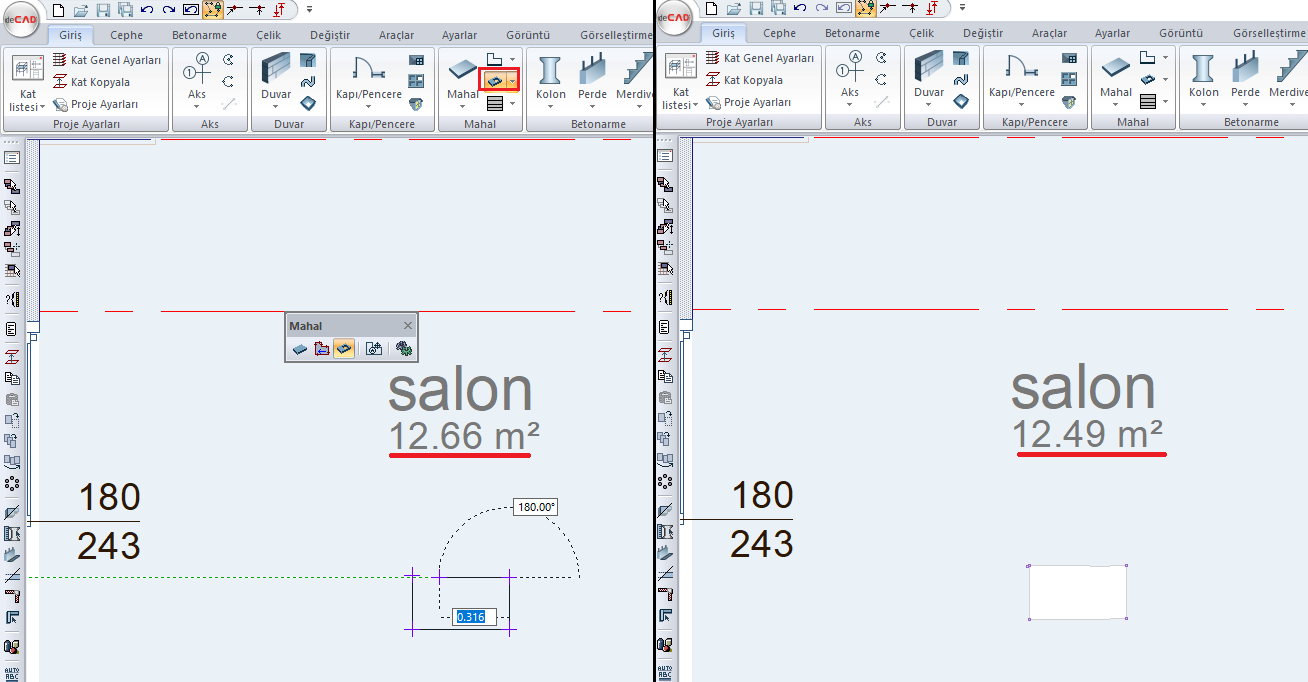This screenshot has height=682, width=1308.
Task: Select the first slab icon in the floating Mahal toolbar
Action: (x=300, y=349)
